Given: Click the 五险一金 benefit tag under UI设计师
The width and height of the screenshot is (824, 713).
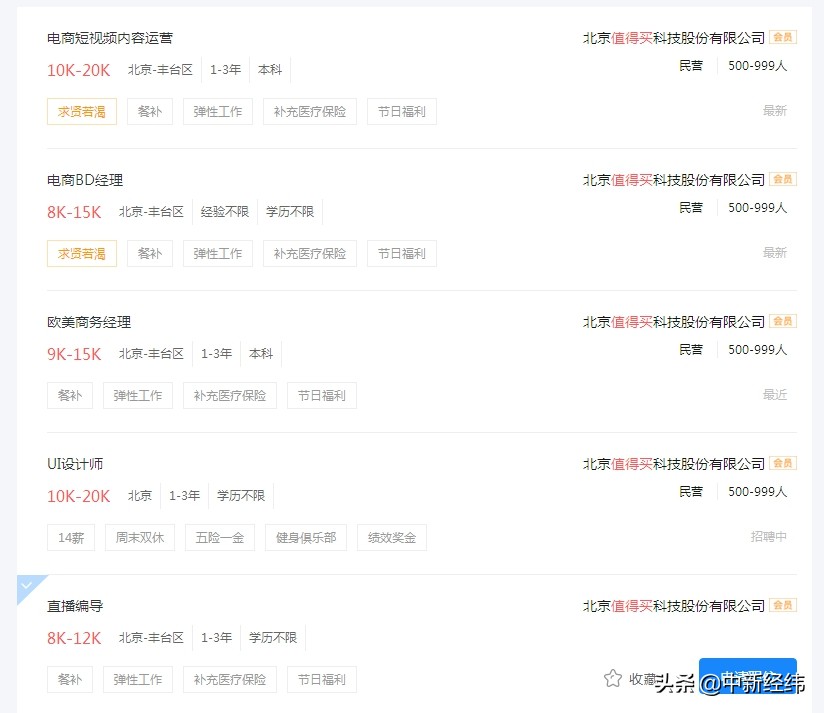Looking at the screenshot, I should click(220, 537).
